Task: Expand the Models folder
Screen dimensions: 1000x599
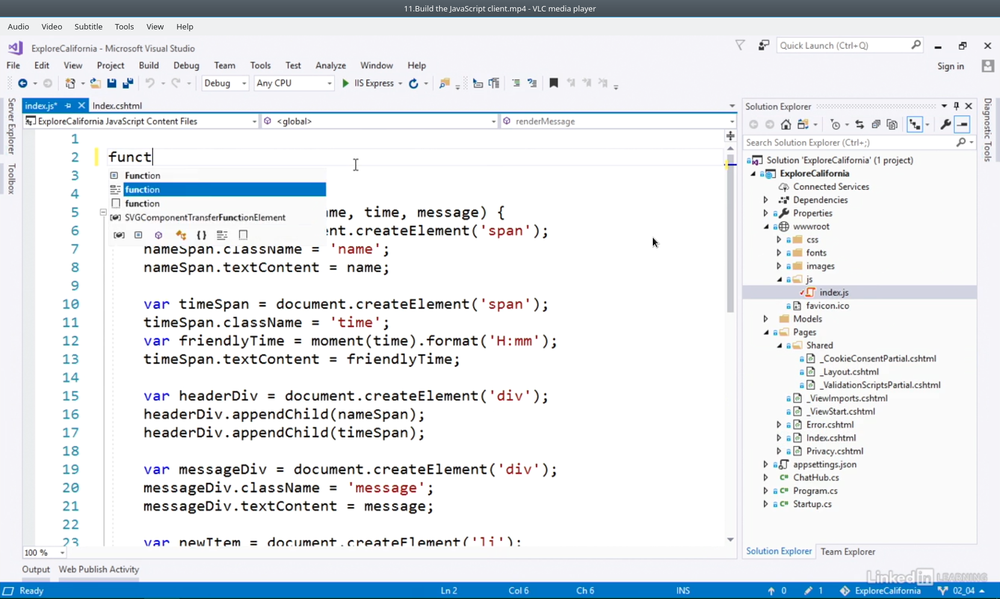Action: (766, 319)
